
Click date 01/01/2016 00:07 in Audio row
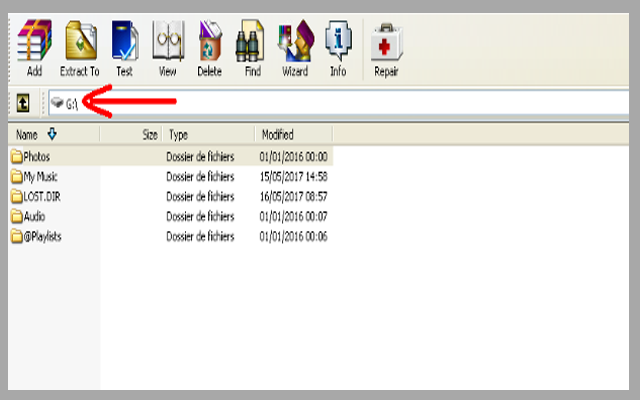pyautogui.click(x=293, y=217)
